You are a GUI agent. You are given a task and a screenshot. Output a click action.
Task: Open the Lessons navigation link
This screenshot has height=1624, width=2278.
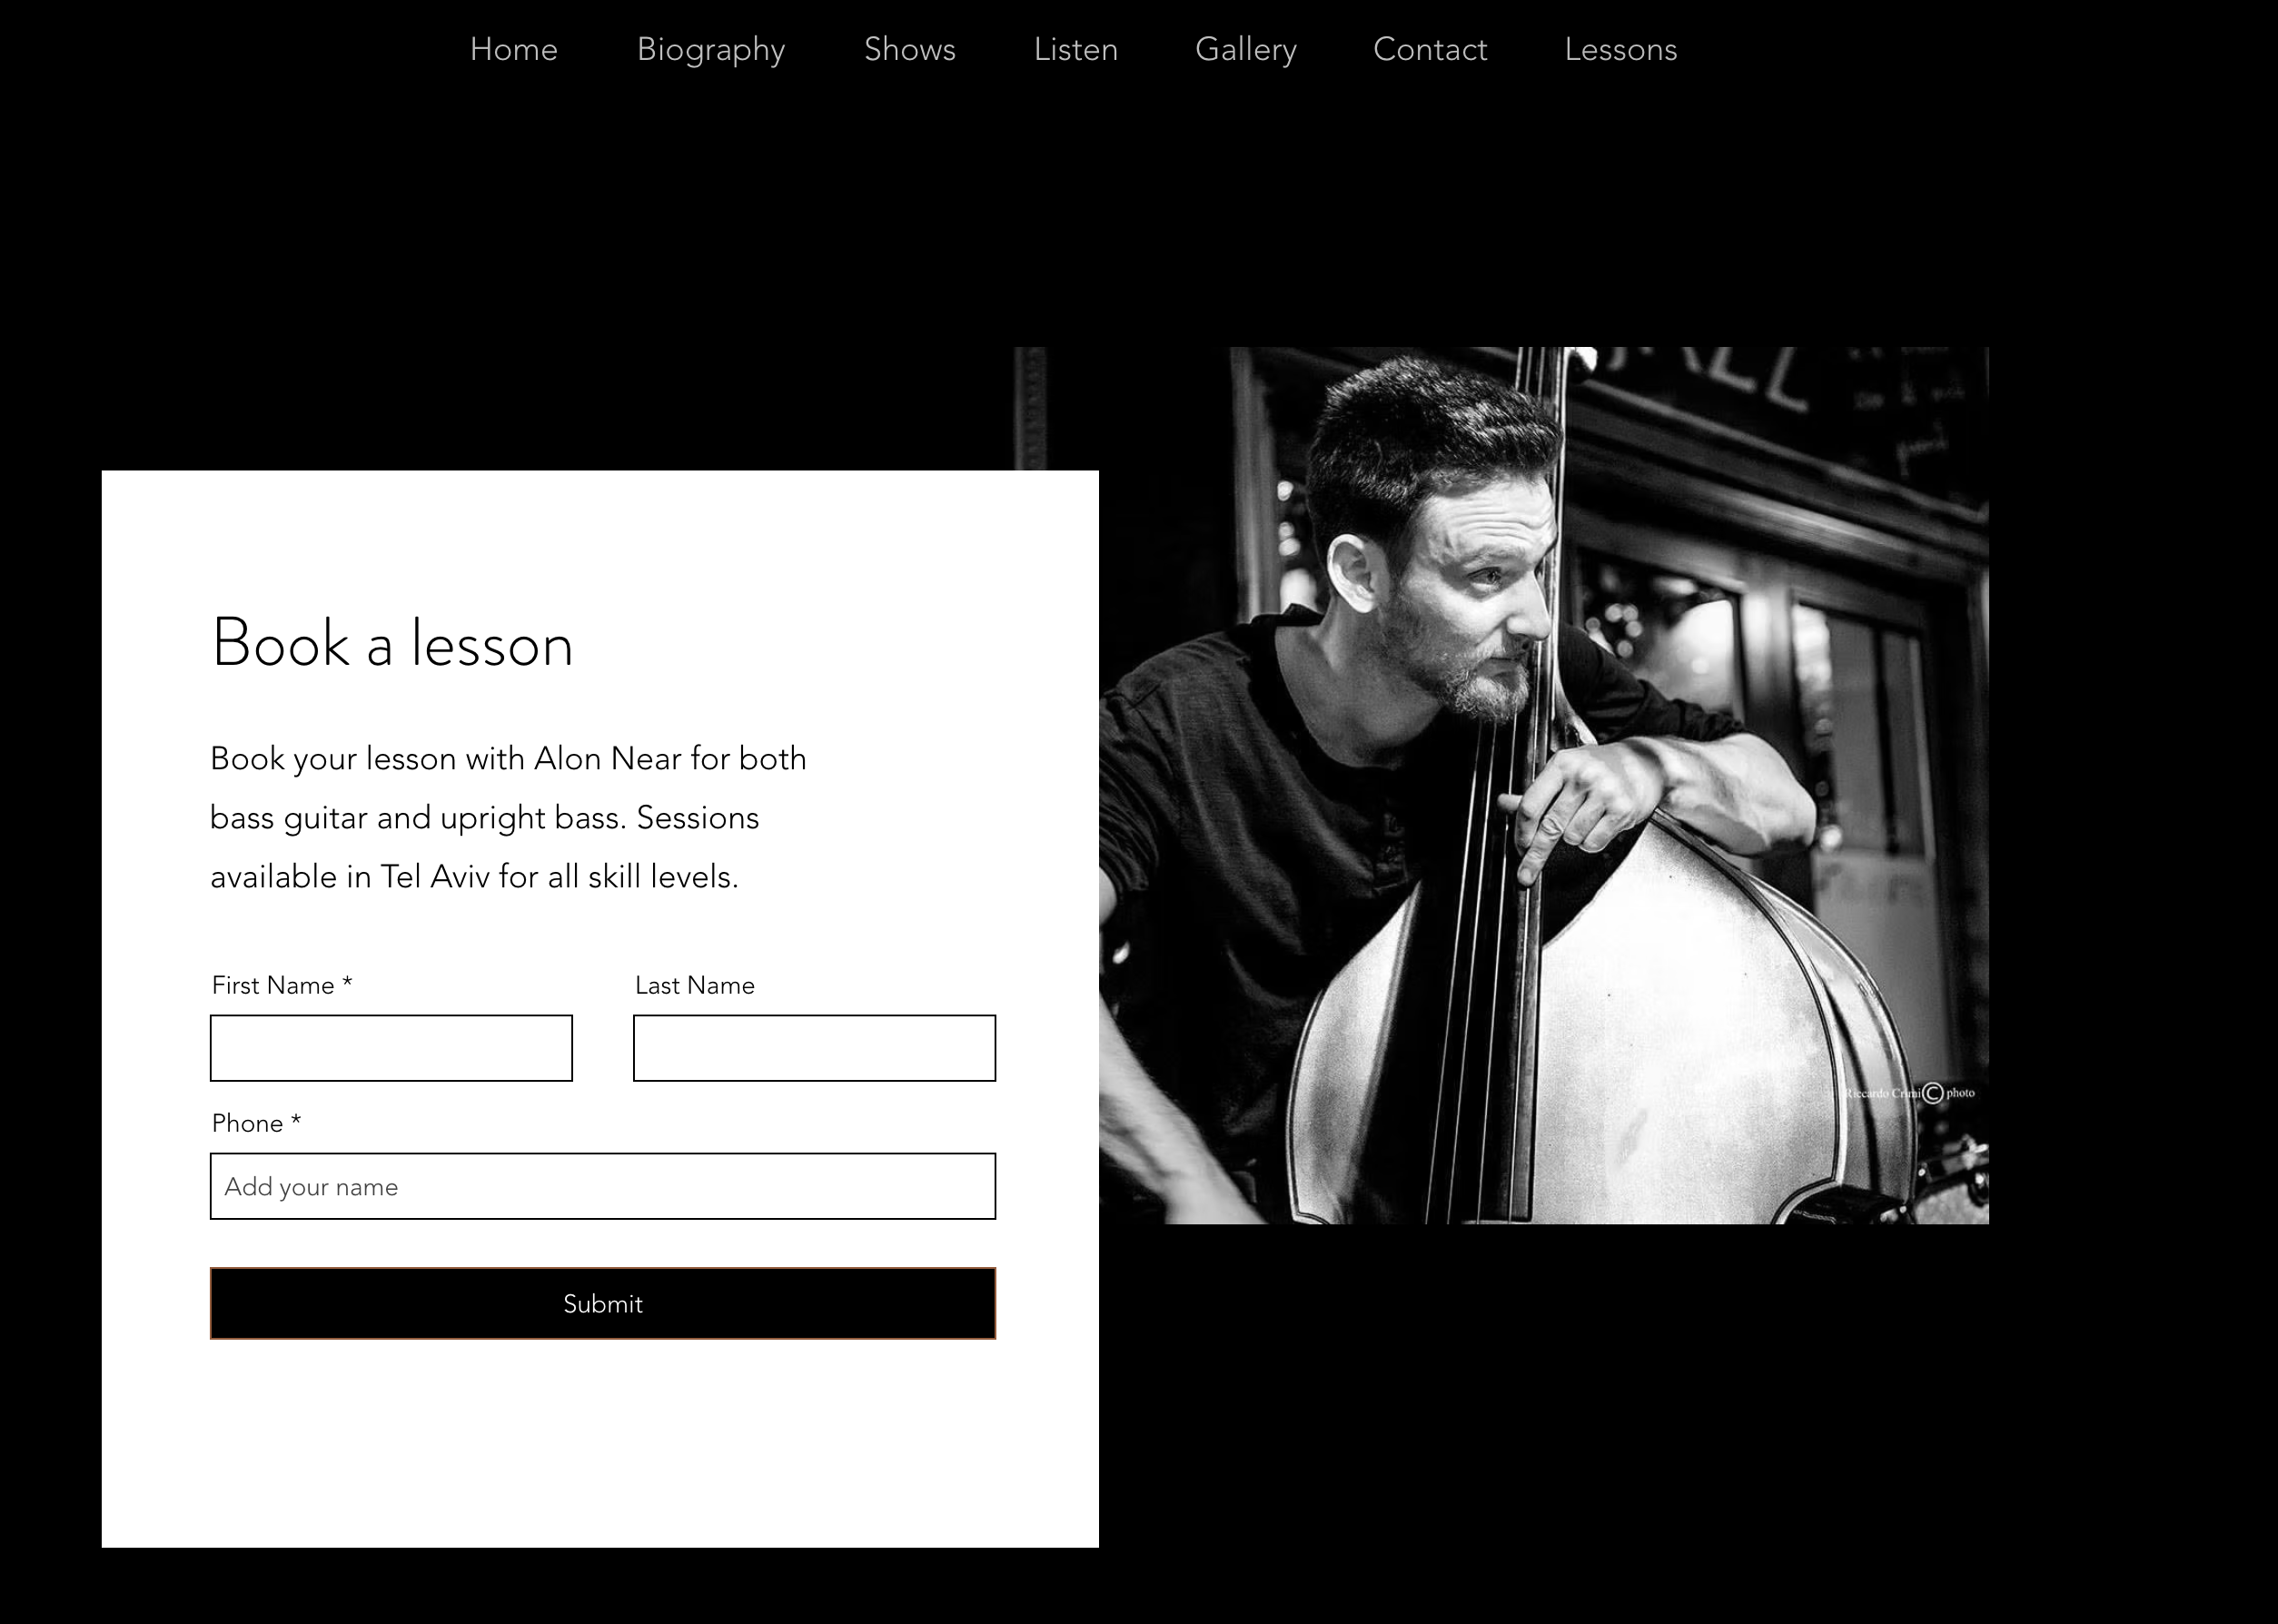1620,49
